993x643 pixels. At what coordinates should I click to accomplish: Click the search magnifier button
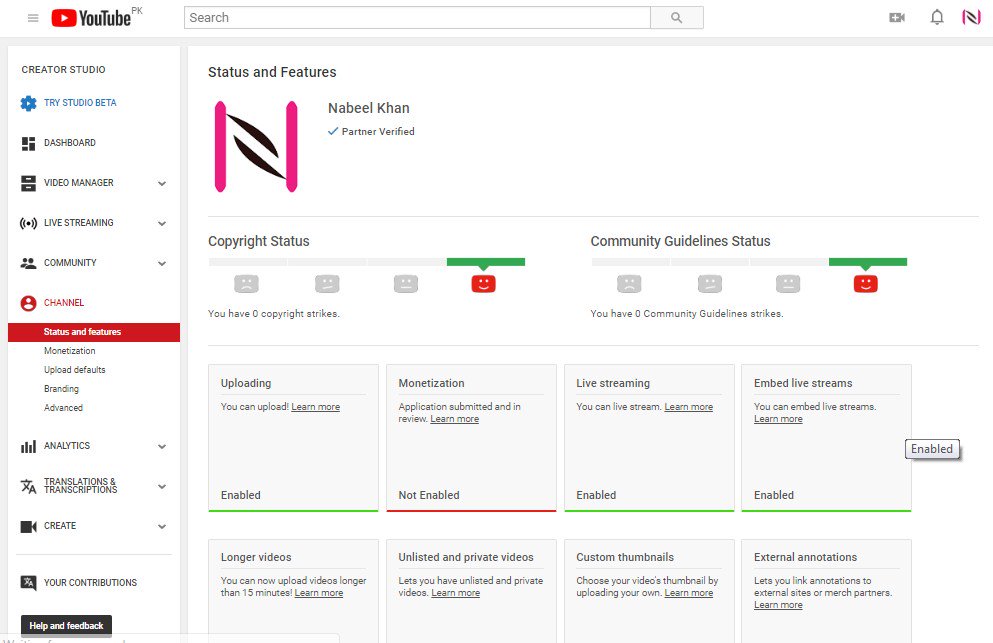(x=676, y=18)
